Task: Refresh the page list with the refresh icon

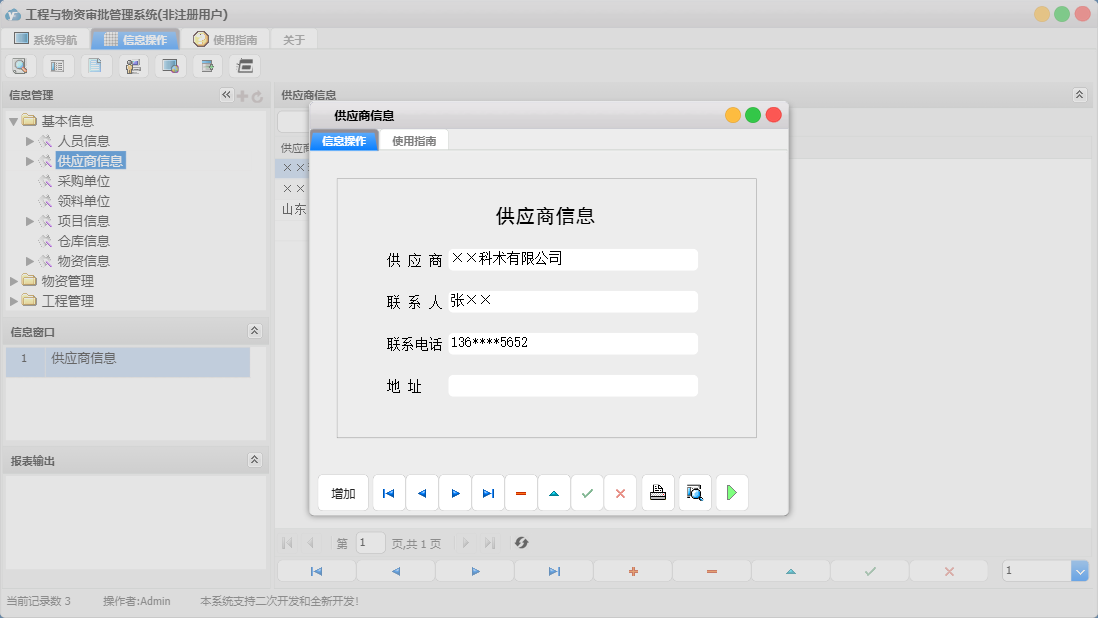Action: coord(520,543)
